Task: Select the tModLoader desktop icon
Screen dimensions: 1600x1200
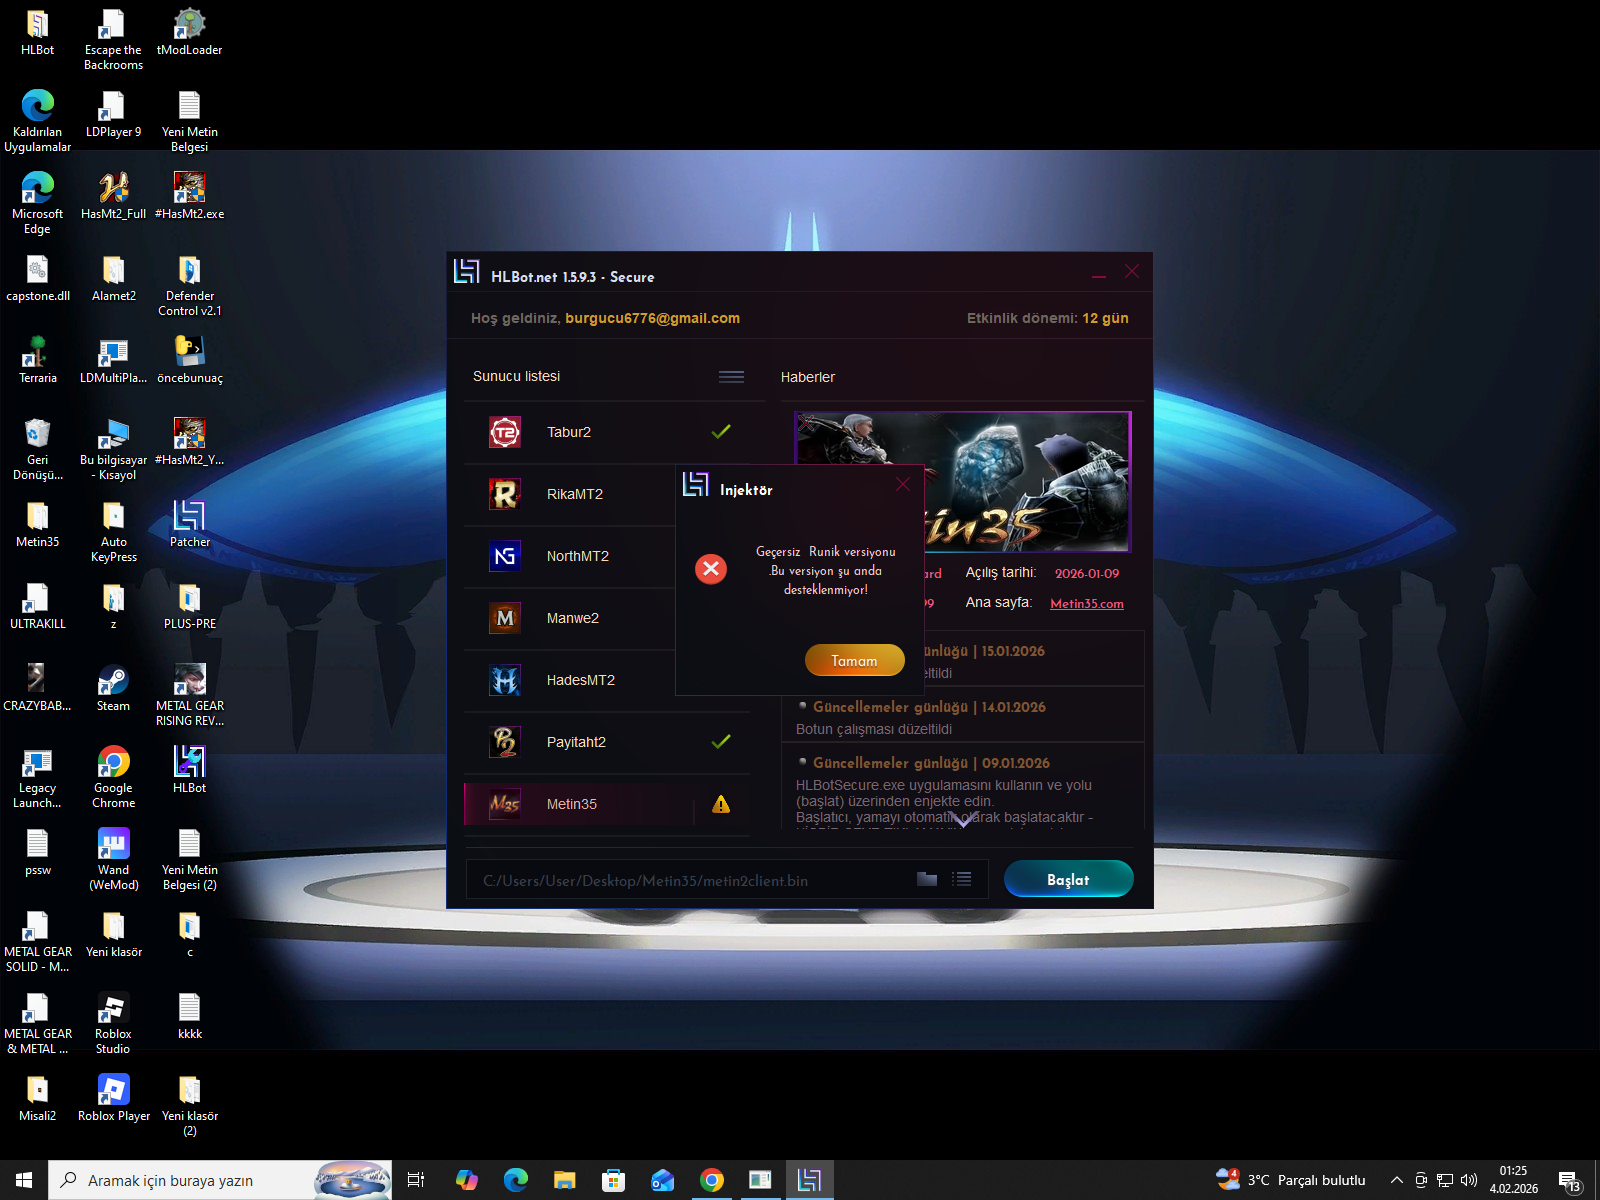Action: pyautogui.click(x=189, y=31)
